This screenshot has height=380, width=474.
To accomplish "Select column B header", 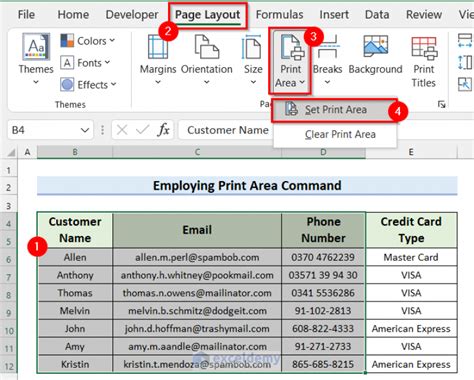I will click(75, 152).
